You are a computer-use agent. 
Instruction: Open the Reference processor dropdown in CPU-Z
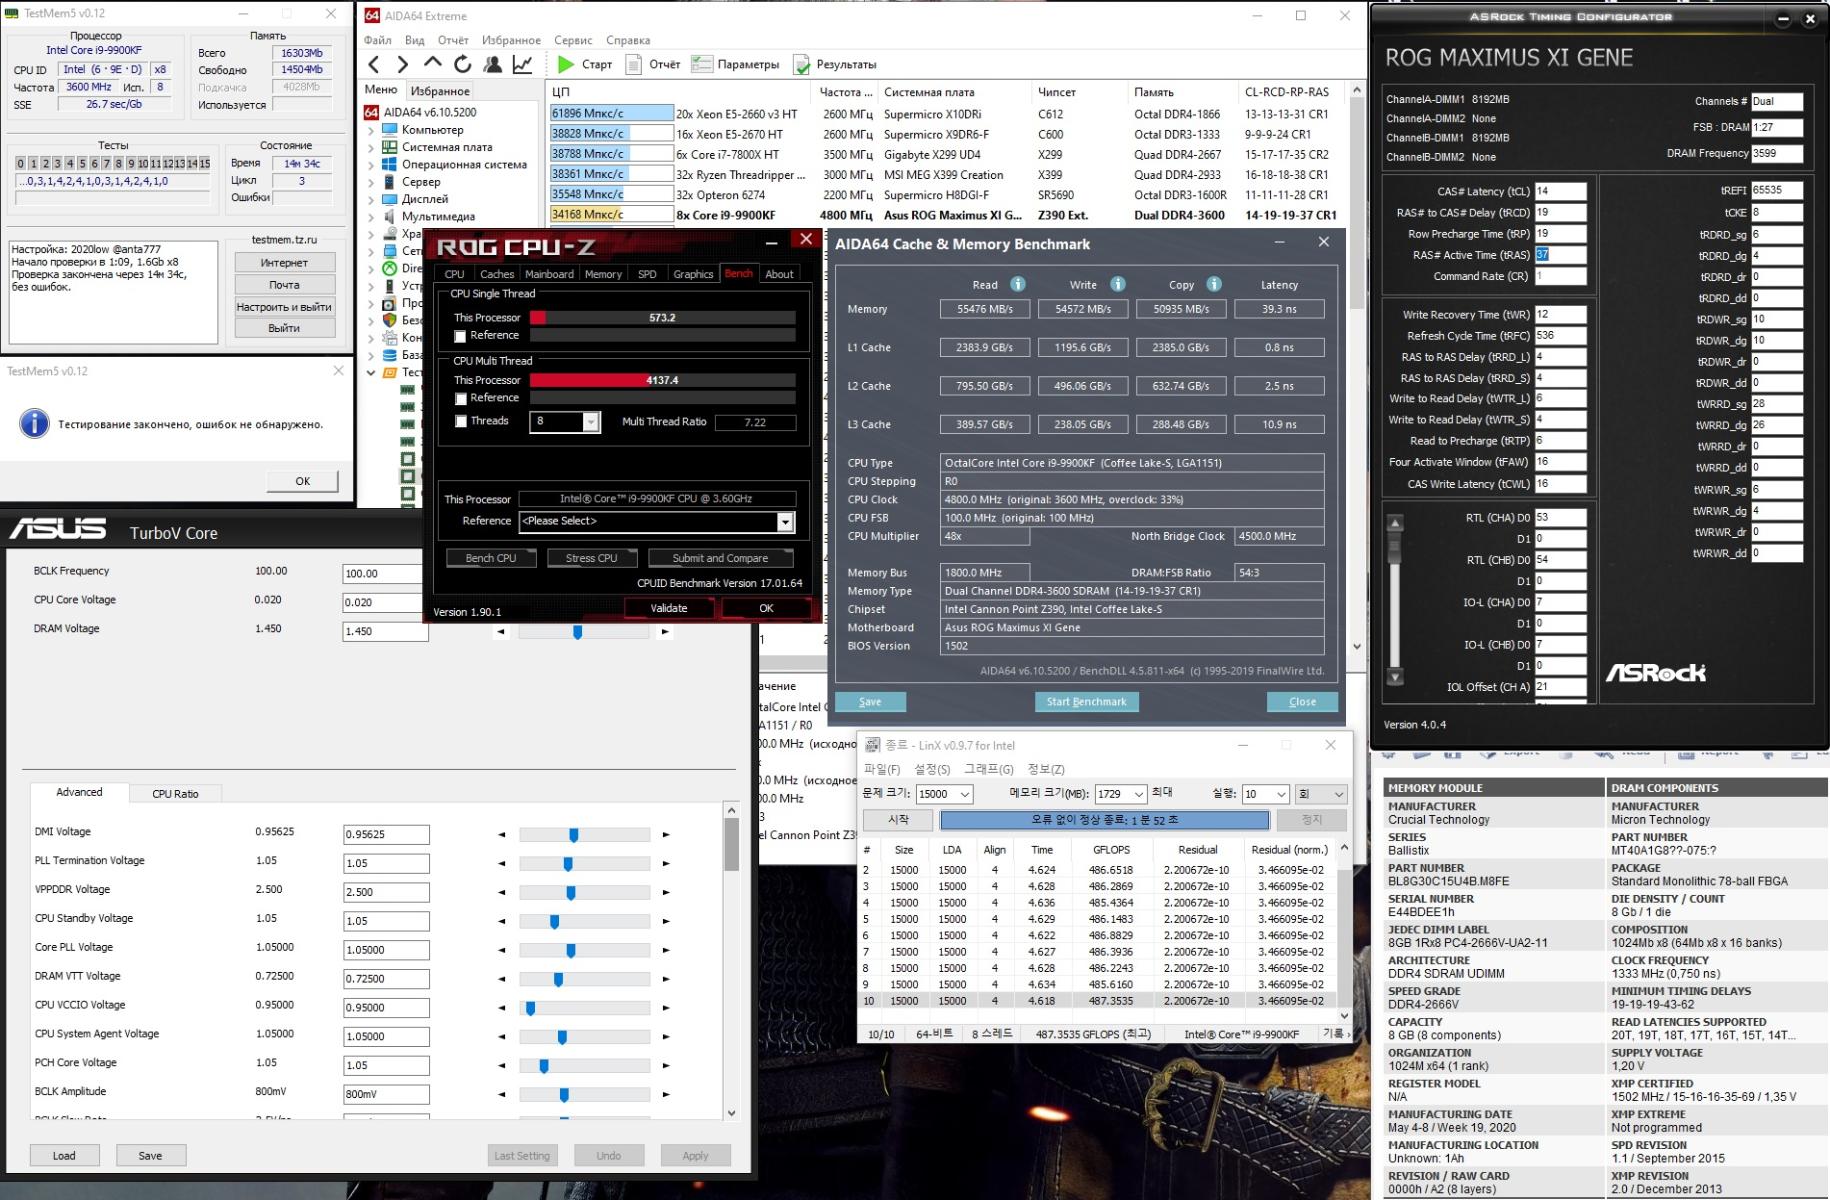pos(785,521)
